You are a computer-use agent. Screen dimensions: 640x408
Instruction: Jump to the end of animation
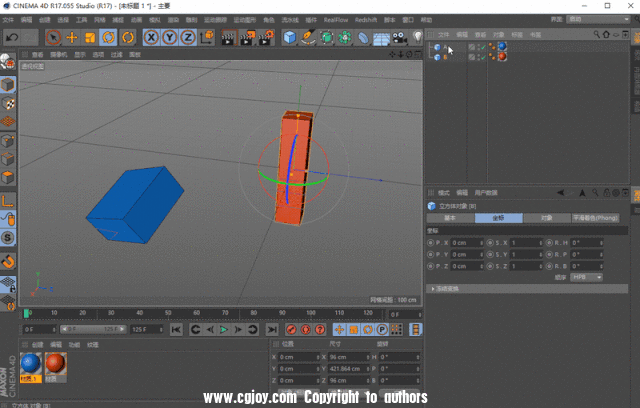(x=272, y=330)
